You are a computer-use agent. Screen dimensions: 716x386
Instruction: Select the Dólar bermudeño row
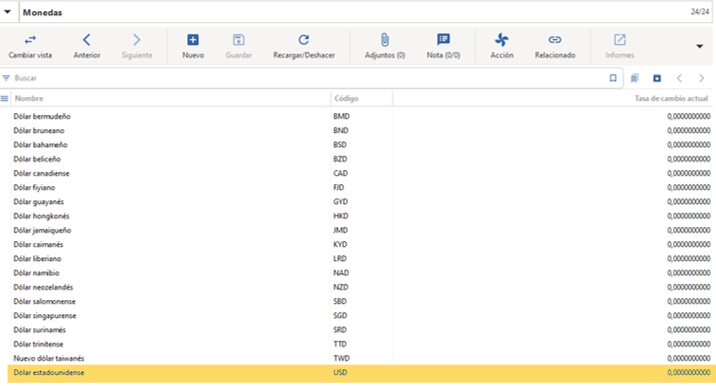360,116
